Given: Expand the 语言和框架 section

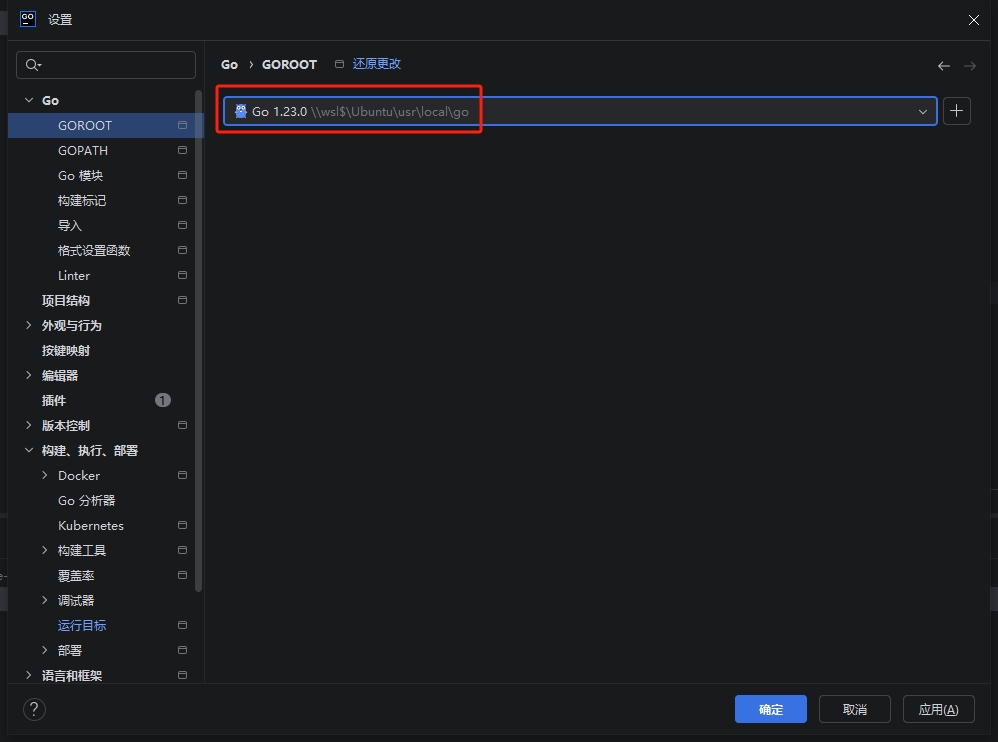Looking at the screenshot, I should click(29, 675).
